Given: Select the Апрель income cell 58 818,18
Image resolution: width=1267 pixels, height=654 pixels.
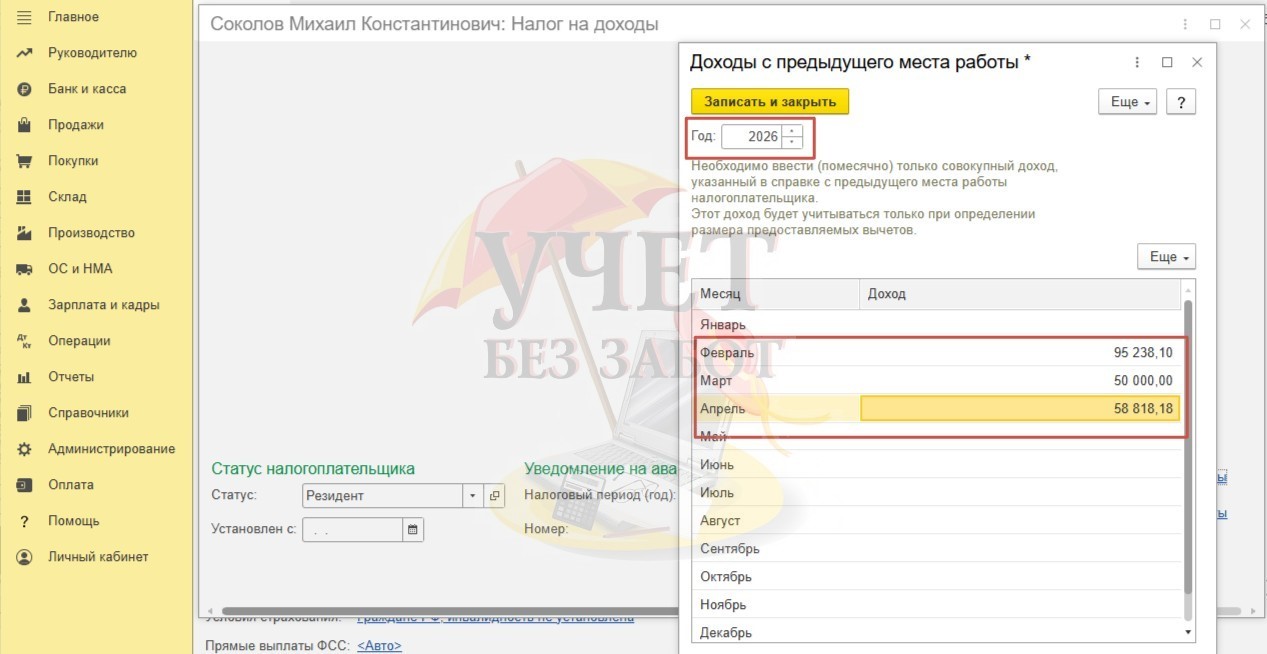Looking at the screenshot, I should [x=1020, y=409].
